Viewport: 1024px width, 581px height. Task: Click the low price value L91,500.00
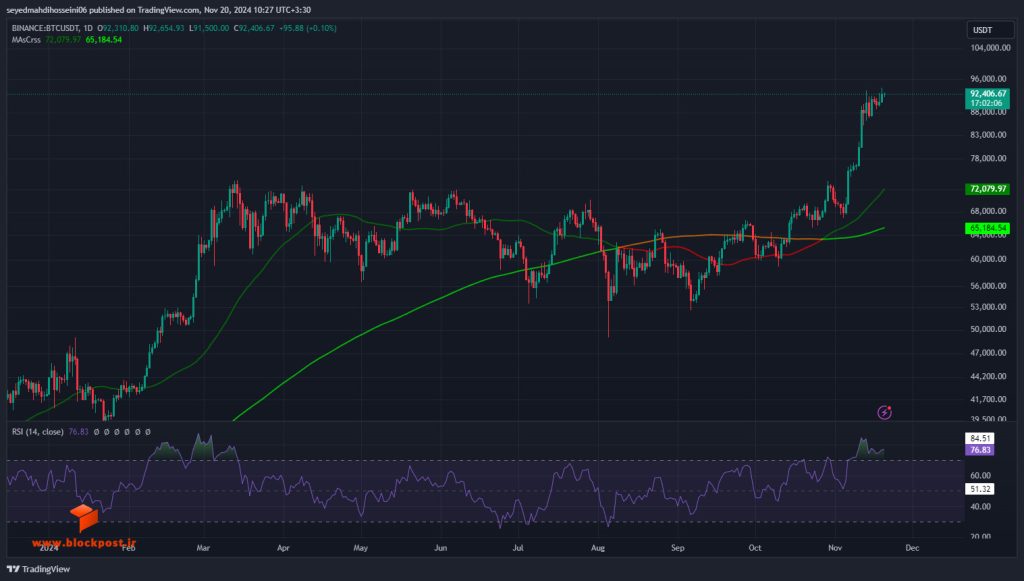[209, 29]
